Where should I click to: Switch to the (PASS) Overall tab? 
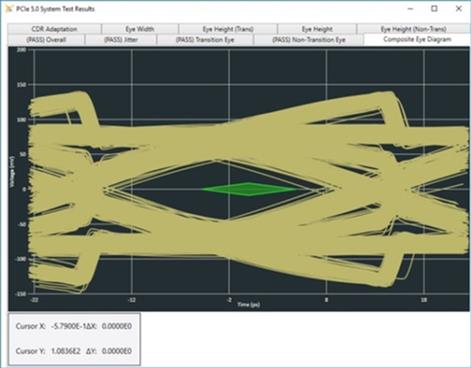coord(46,40)
